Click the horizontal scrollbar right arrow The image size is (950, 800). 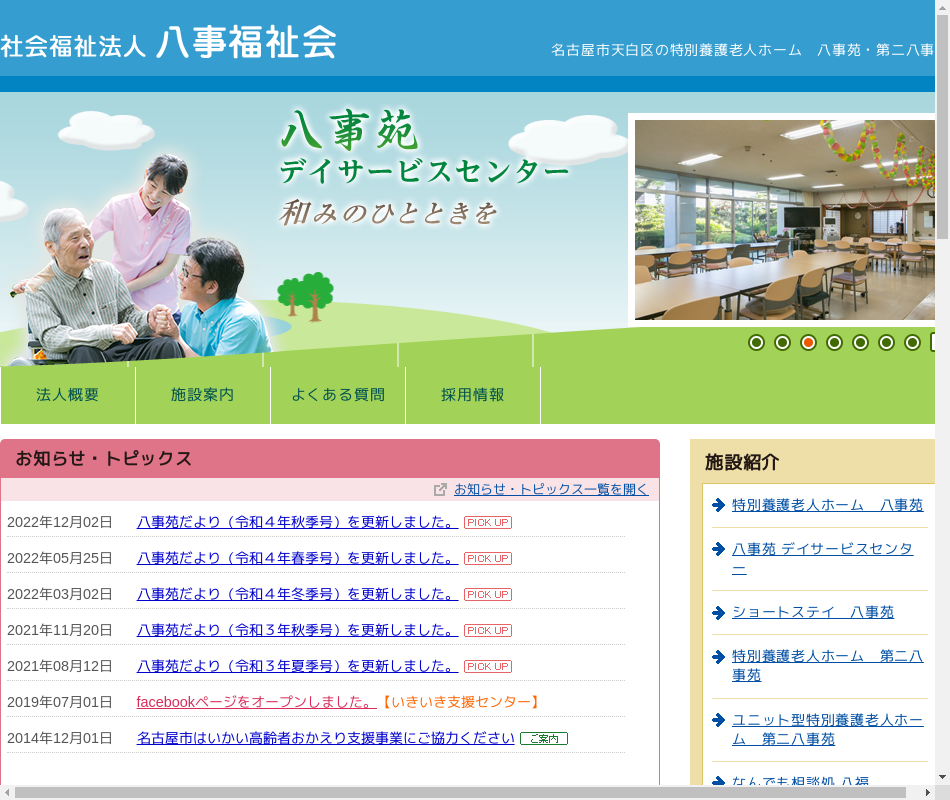[x=927, y=792]
